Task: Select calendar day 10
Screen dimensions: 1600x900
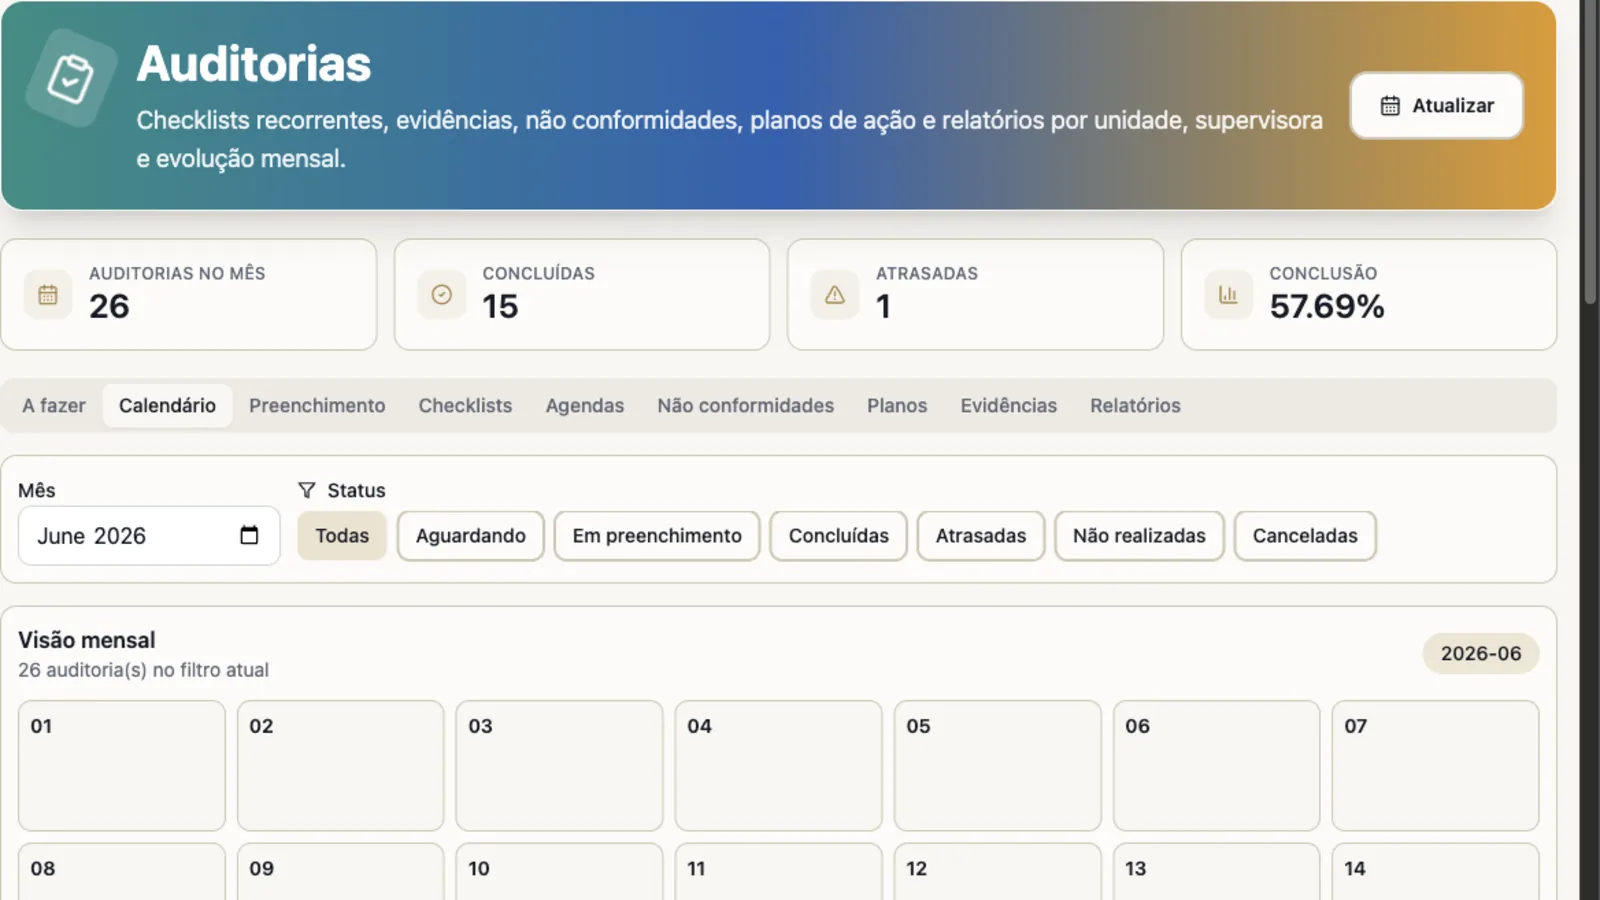Action: pyautogui.click(x=559, y=871)
